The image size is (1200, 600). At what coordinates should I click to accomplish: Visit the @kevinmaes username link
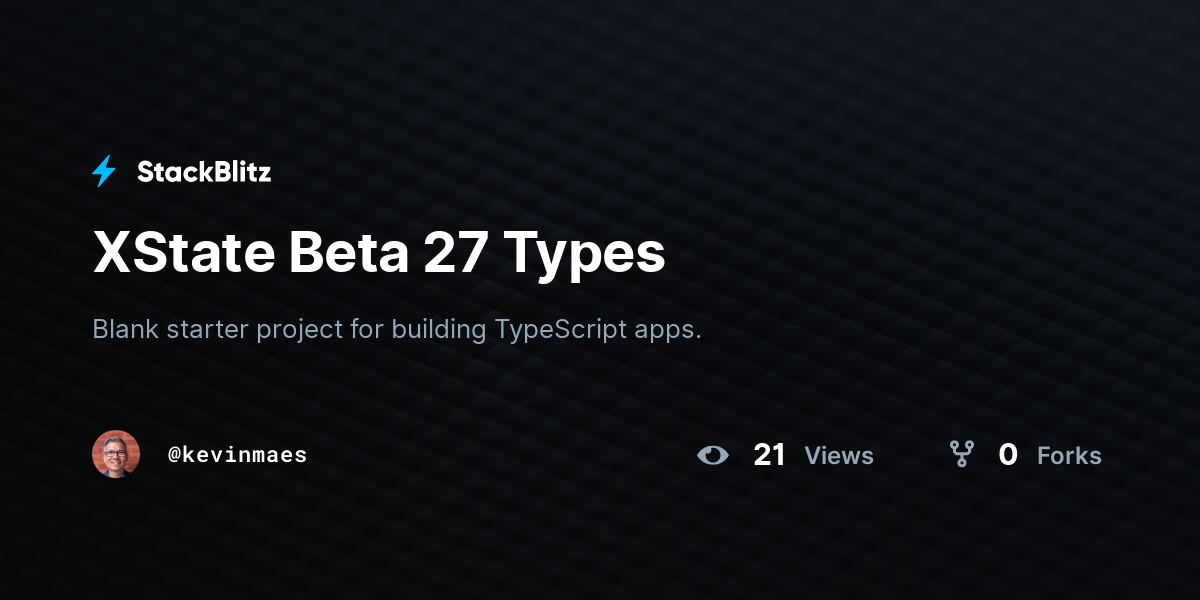[237, 455]
